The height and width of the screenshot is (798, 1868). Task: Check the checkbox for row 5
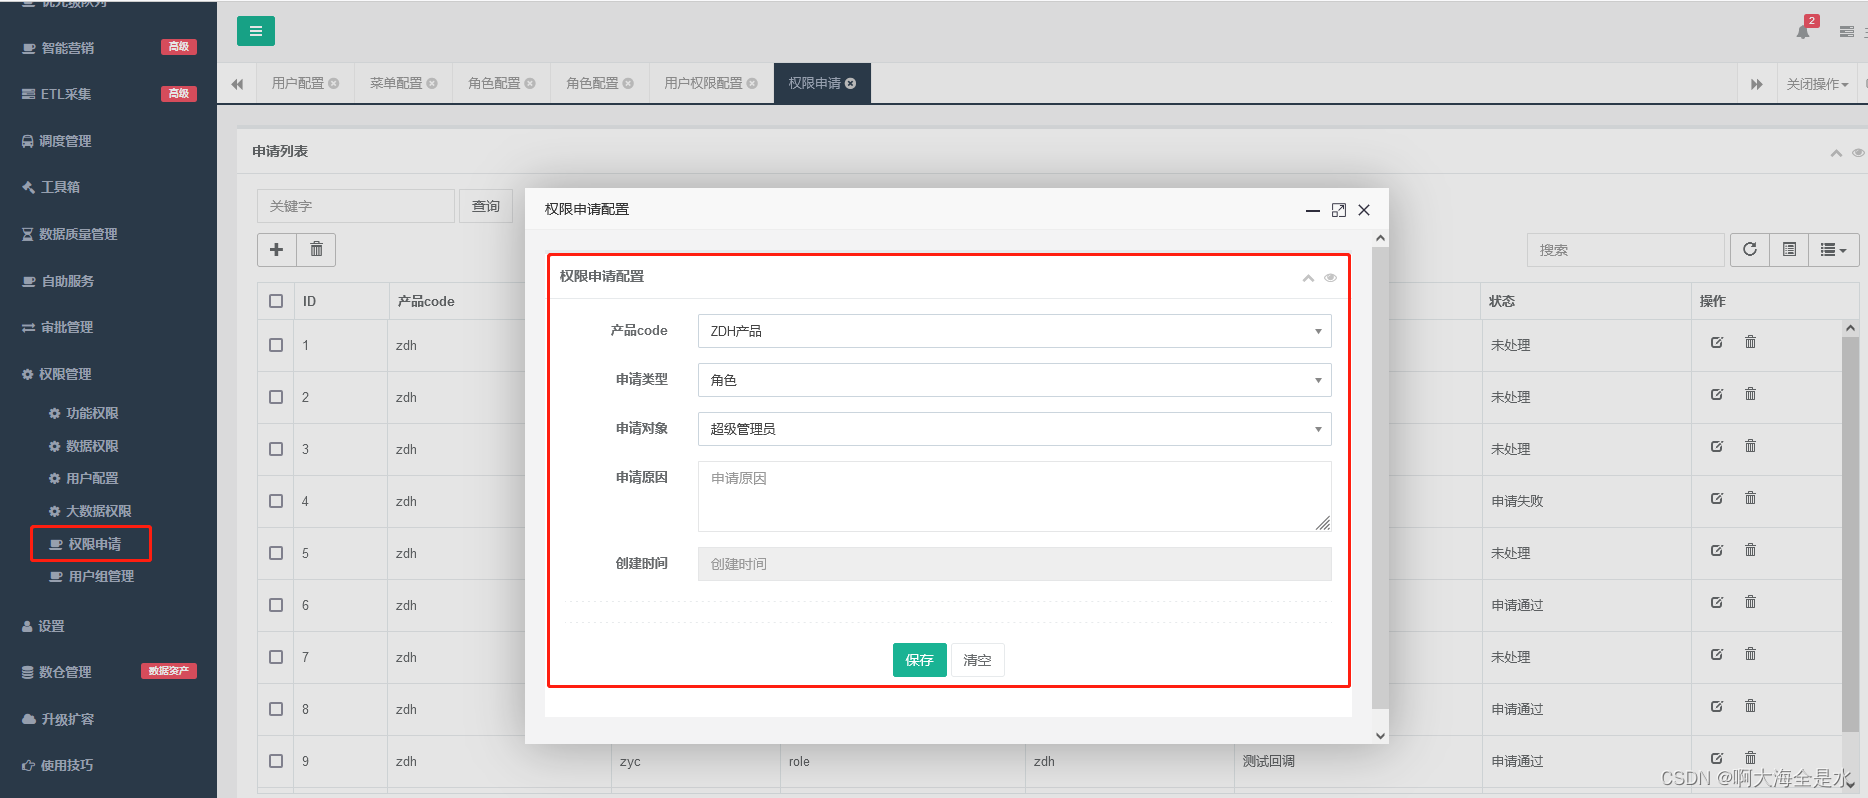pyautogui.click(x=276, y=553)
